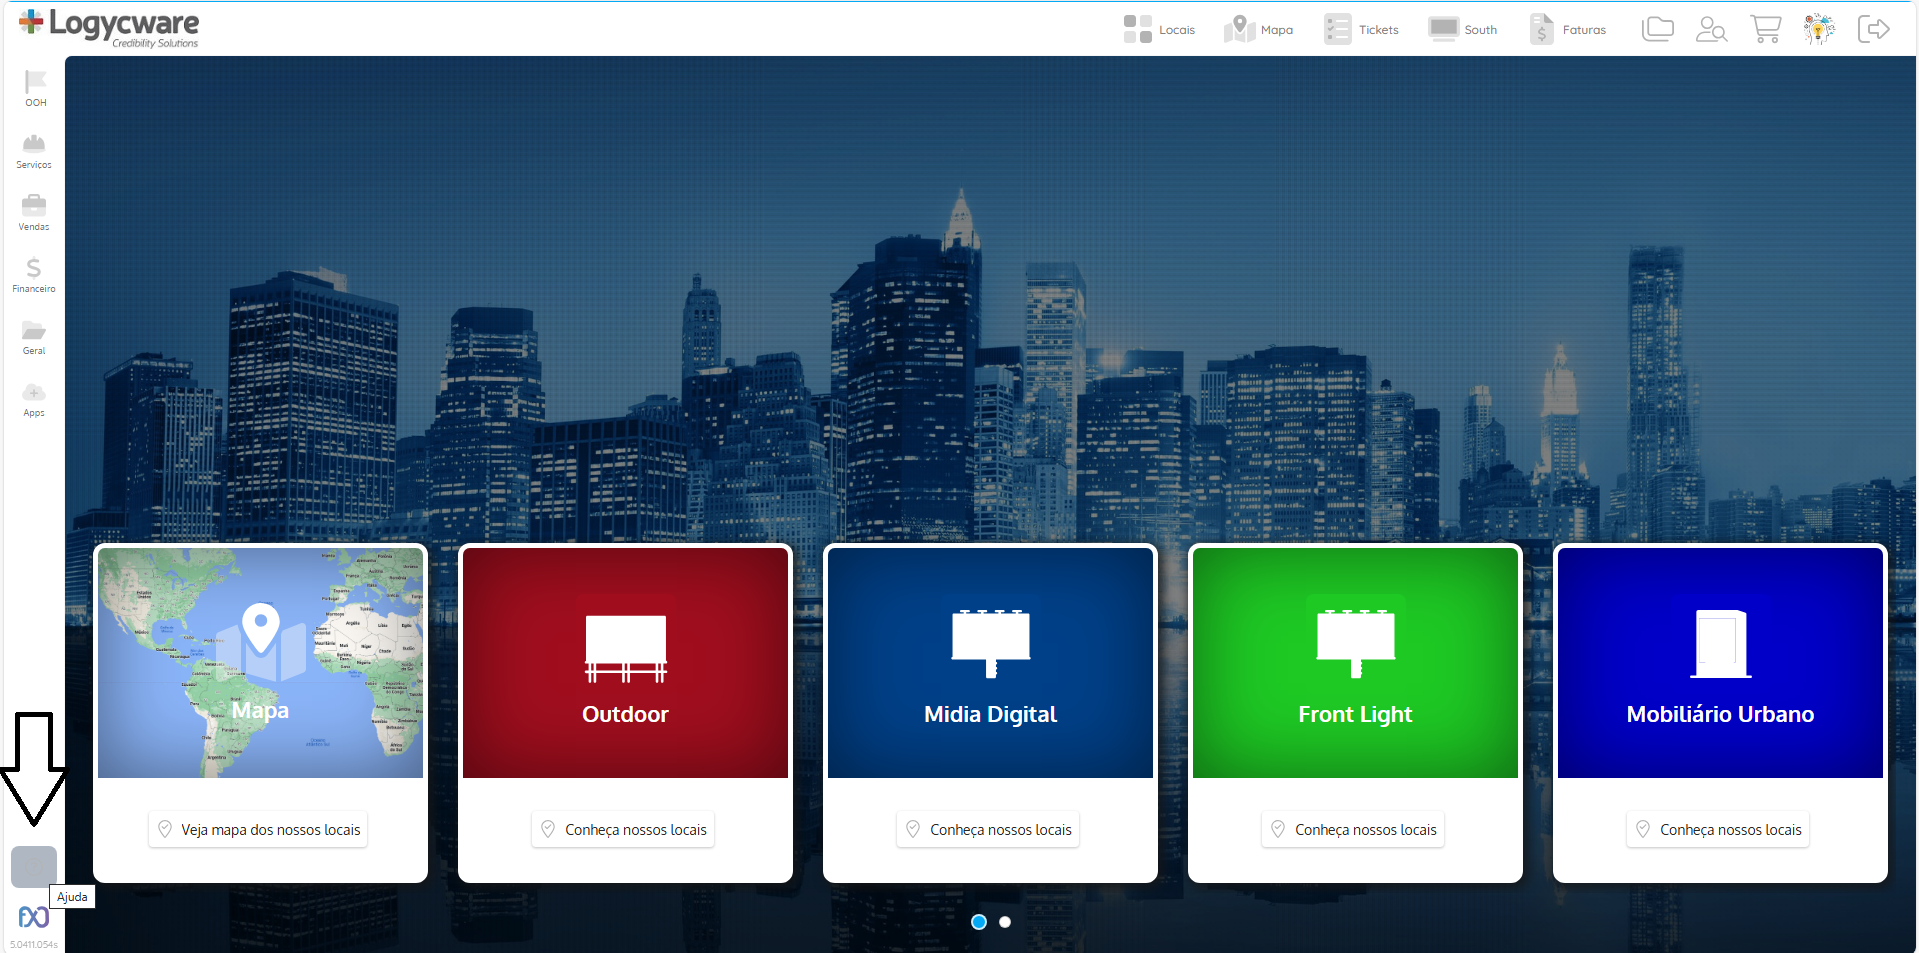This screenshot has width=1919, height=953.
Task: Open the Financeiro sidebar menu
Action: [x=34, y=275]
